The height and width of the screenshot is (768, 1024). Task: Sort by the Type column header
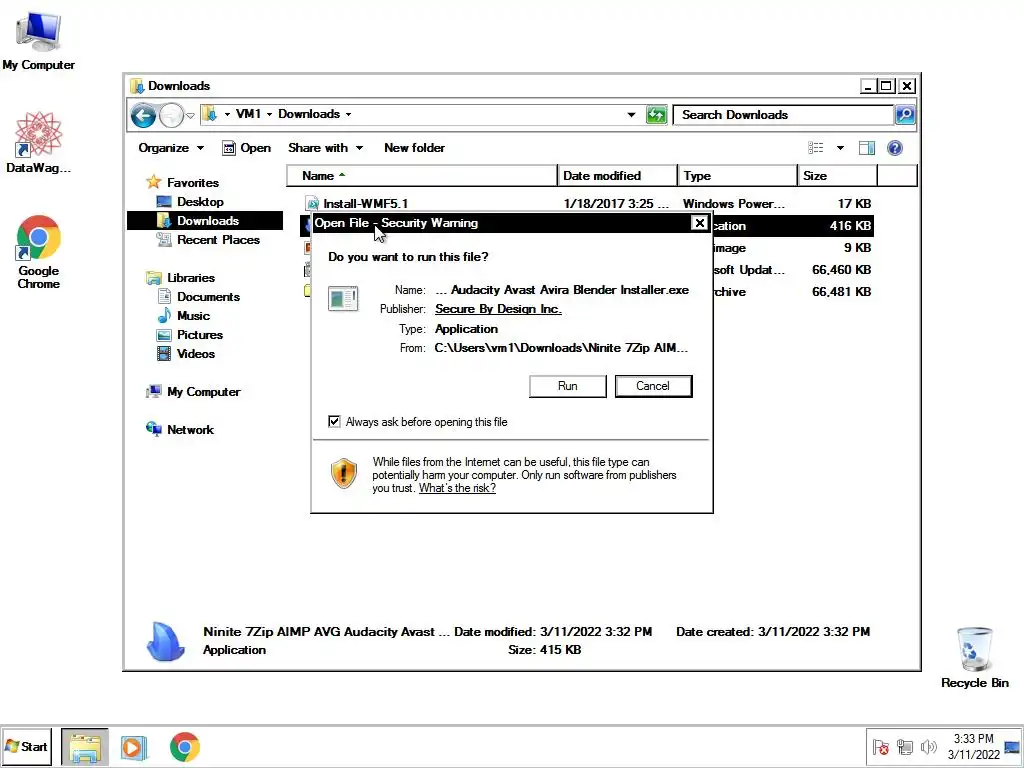click(x=737, y=176)
